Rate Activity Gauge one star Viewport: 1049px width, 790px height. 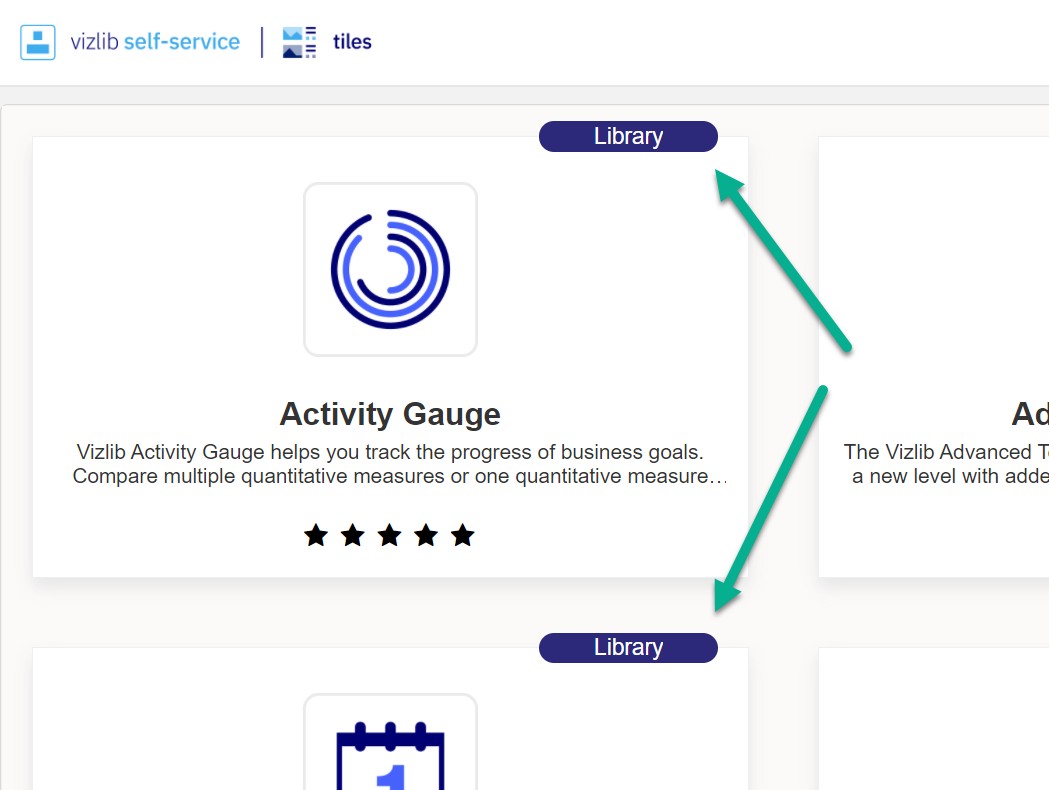point(316,535)
